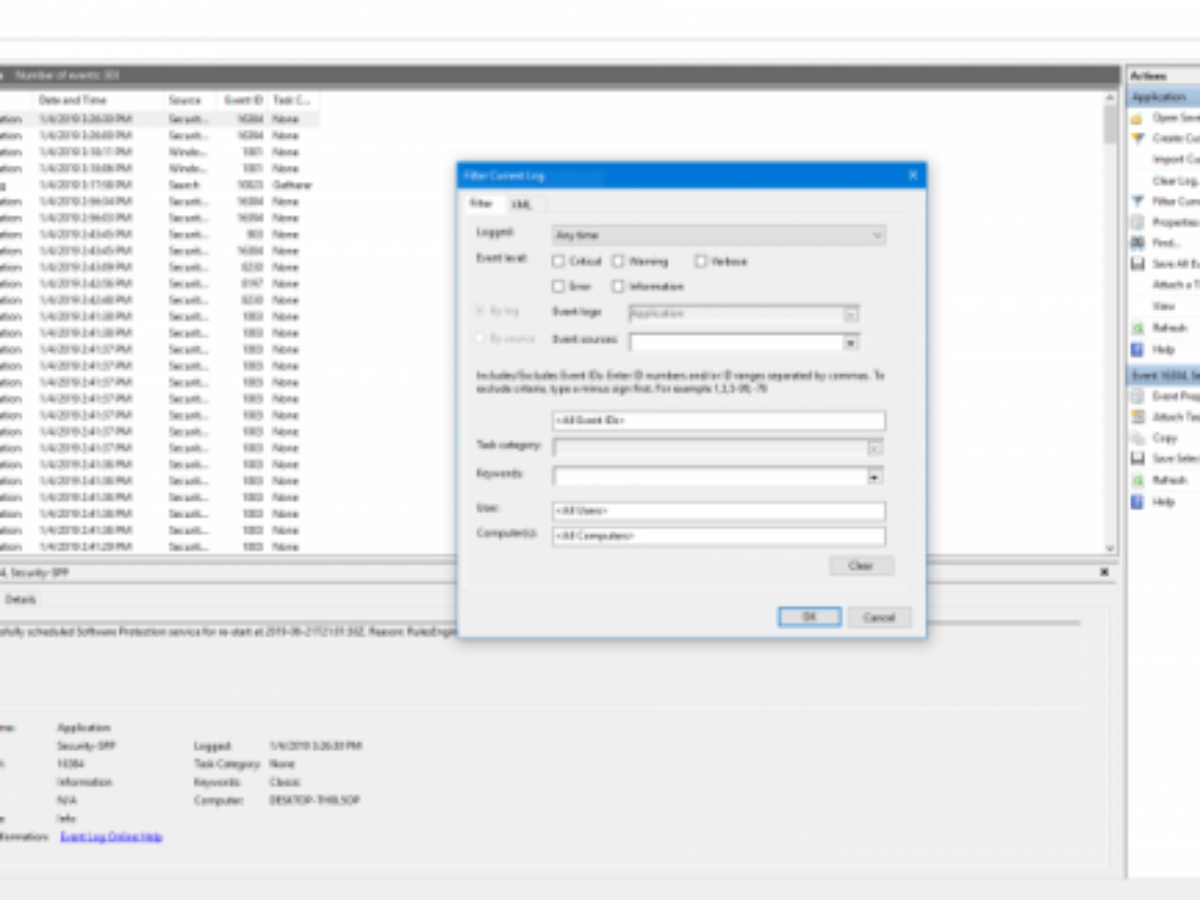Click the event list scroll-down arrow
This screenshot has height=900, width=1200.
pyautogui.click(x=1110, y=548)
